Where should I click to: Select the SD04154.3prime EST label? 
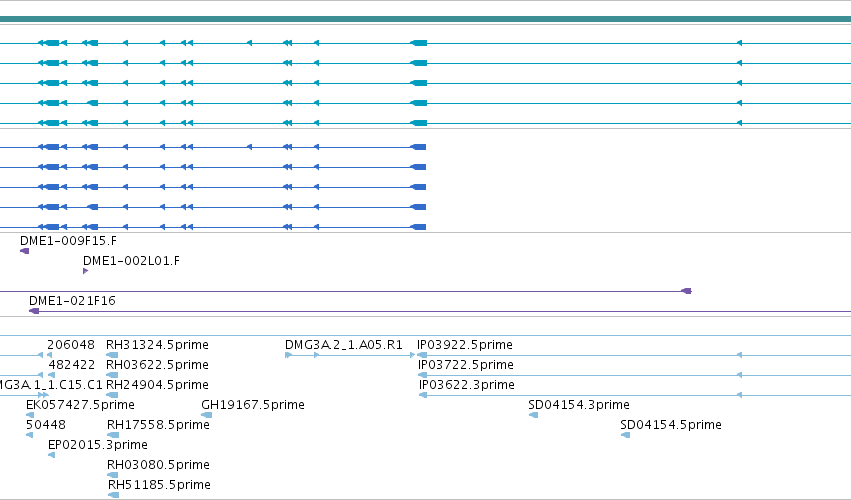pos(579,405)
